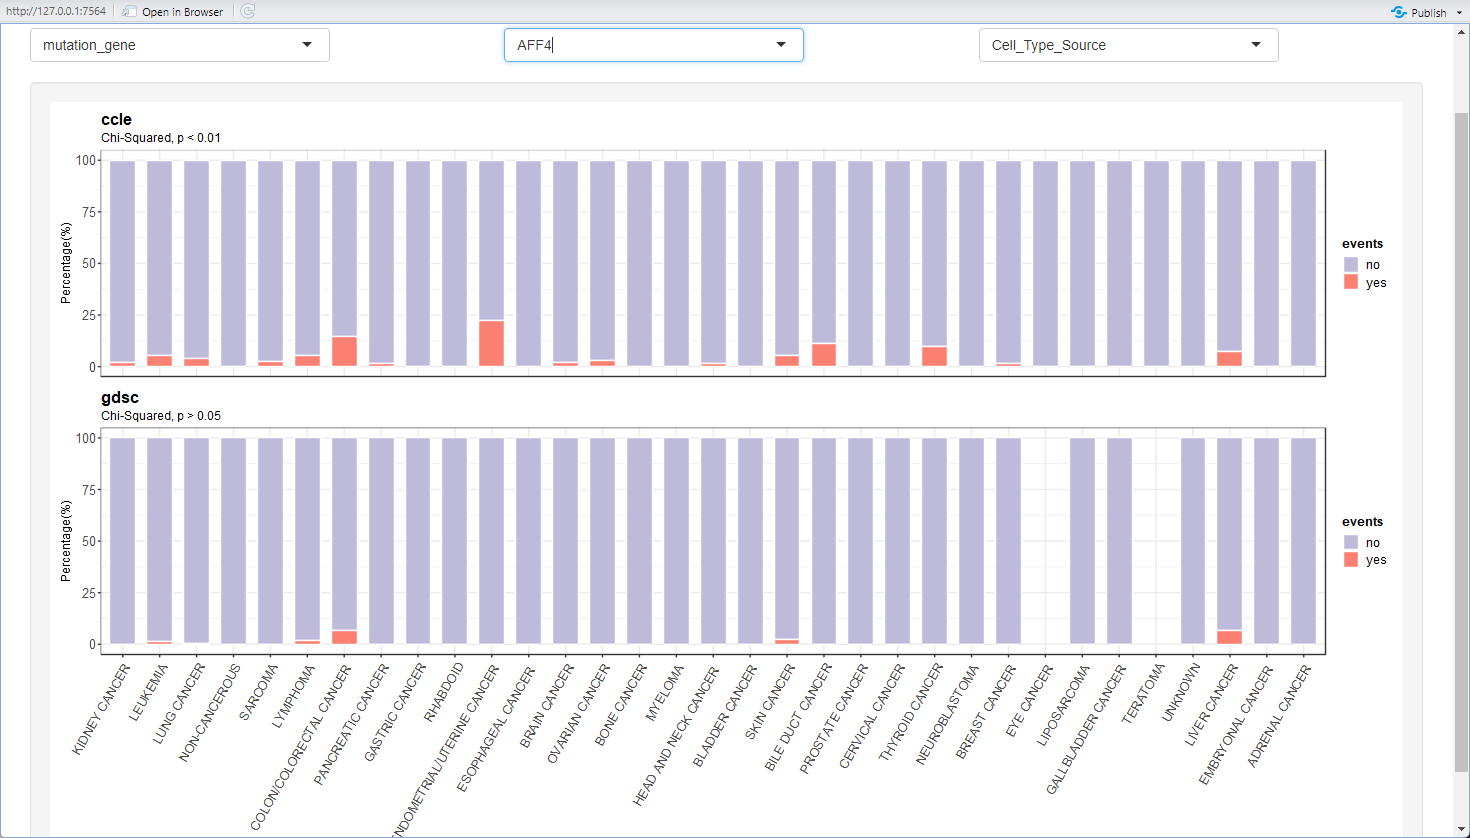Click the ESOPHAGEAL CANCER axis label

495,727
